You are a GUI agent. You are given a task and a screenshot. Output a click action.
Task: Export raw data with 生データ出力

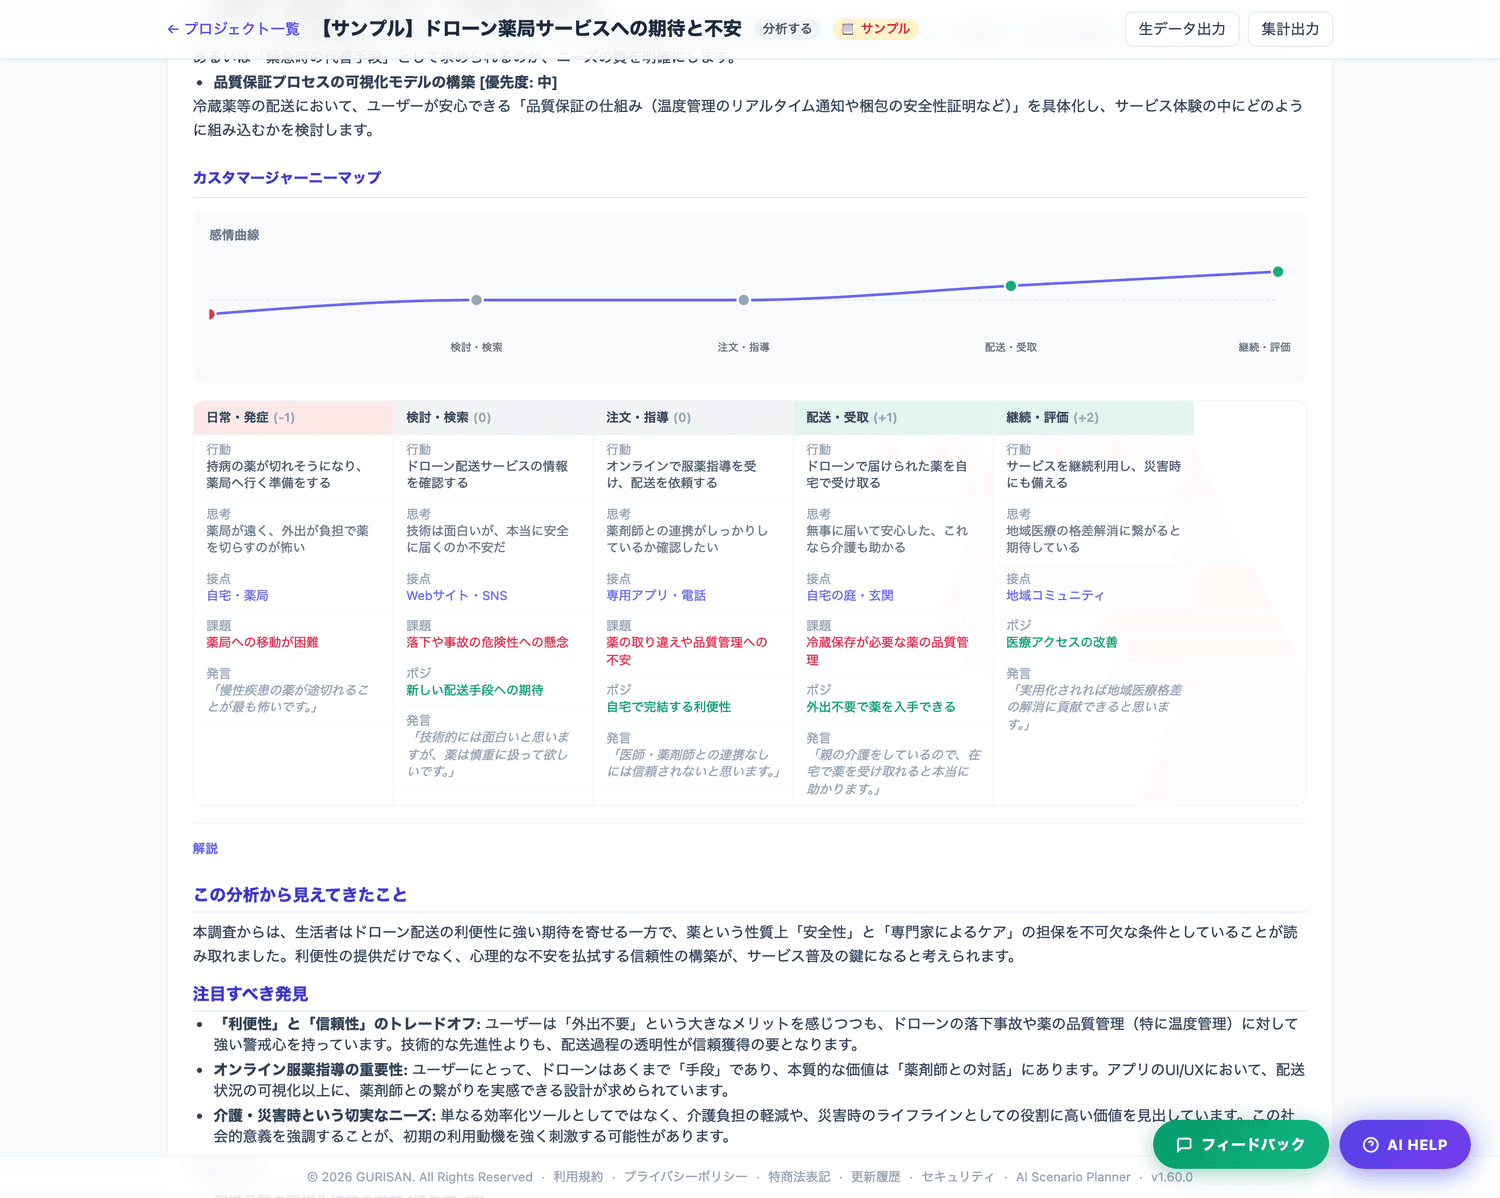(x=1182, y=29)
